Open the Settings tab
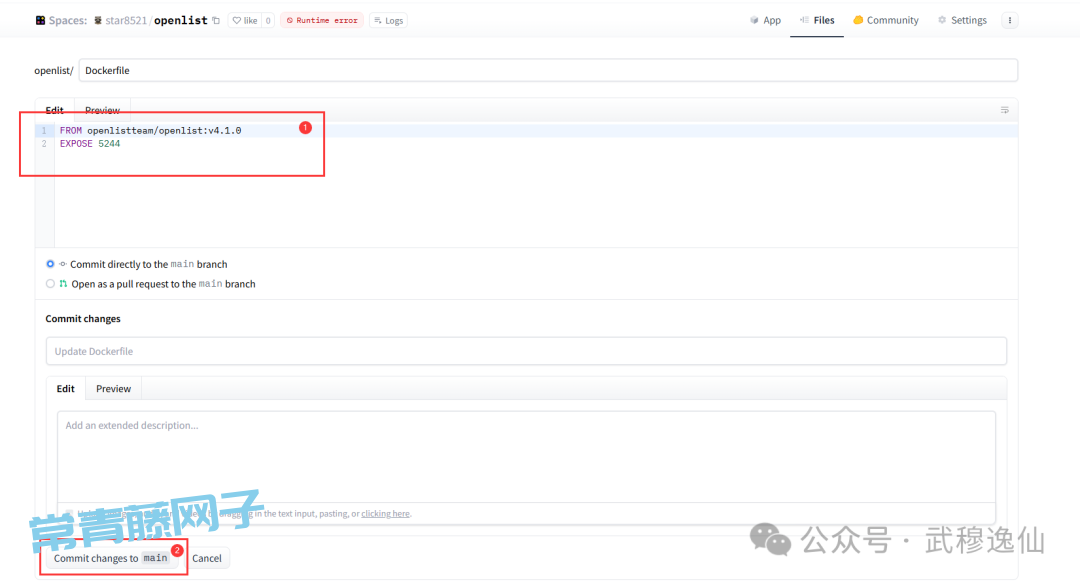This screenshot has width=1080, height=584. tap(961, 20)
